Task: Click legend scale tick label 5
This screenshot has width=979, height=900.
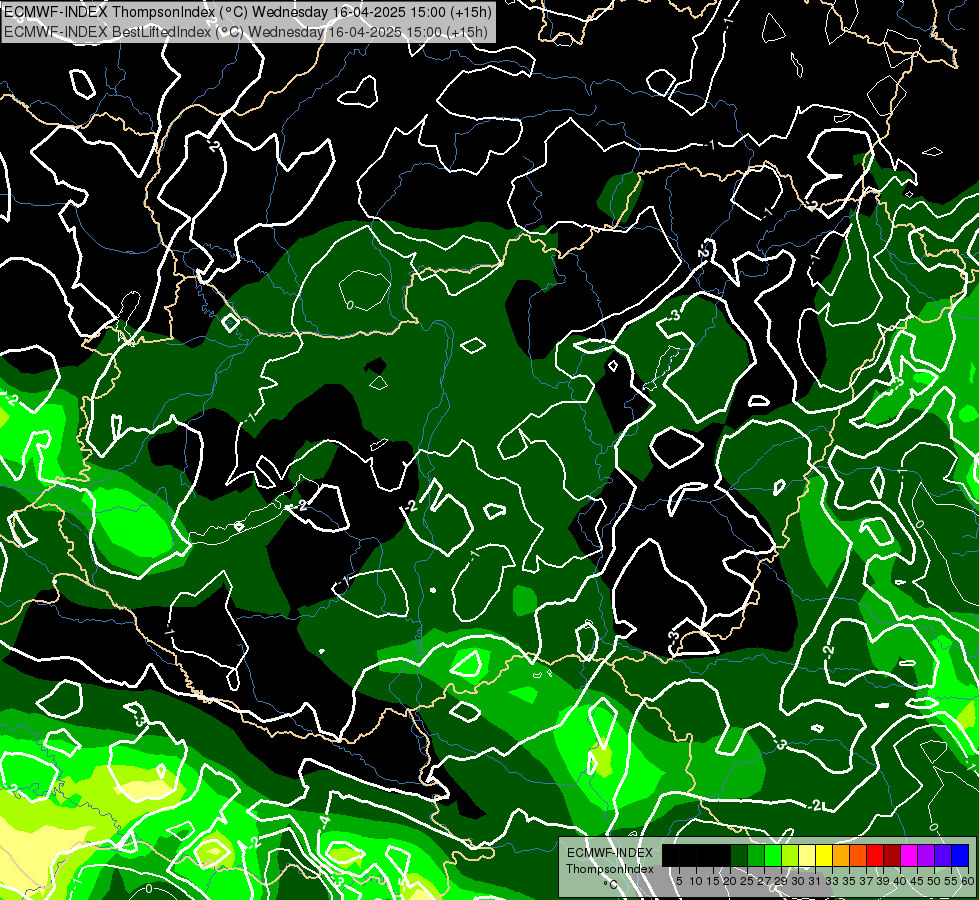Action: click(679, 881)
